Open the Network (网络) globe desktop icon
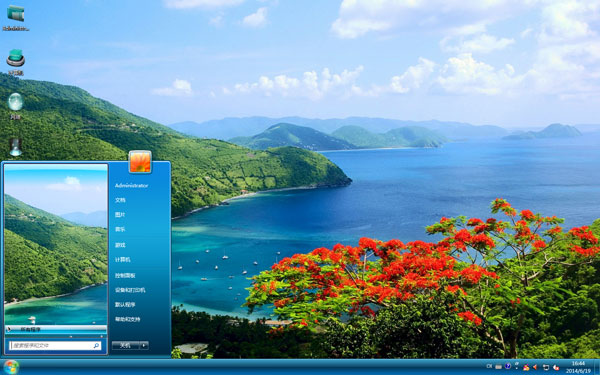This screenshot has width=600, height=375. 16,106
